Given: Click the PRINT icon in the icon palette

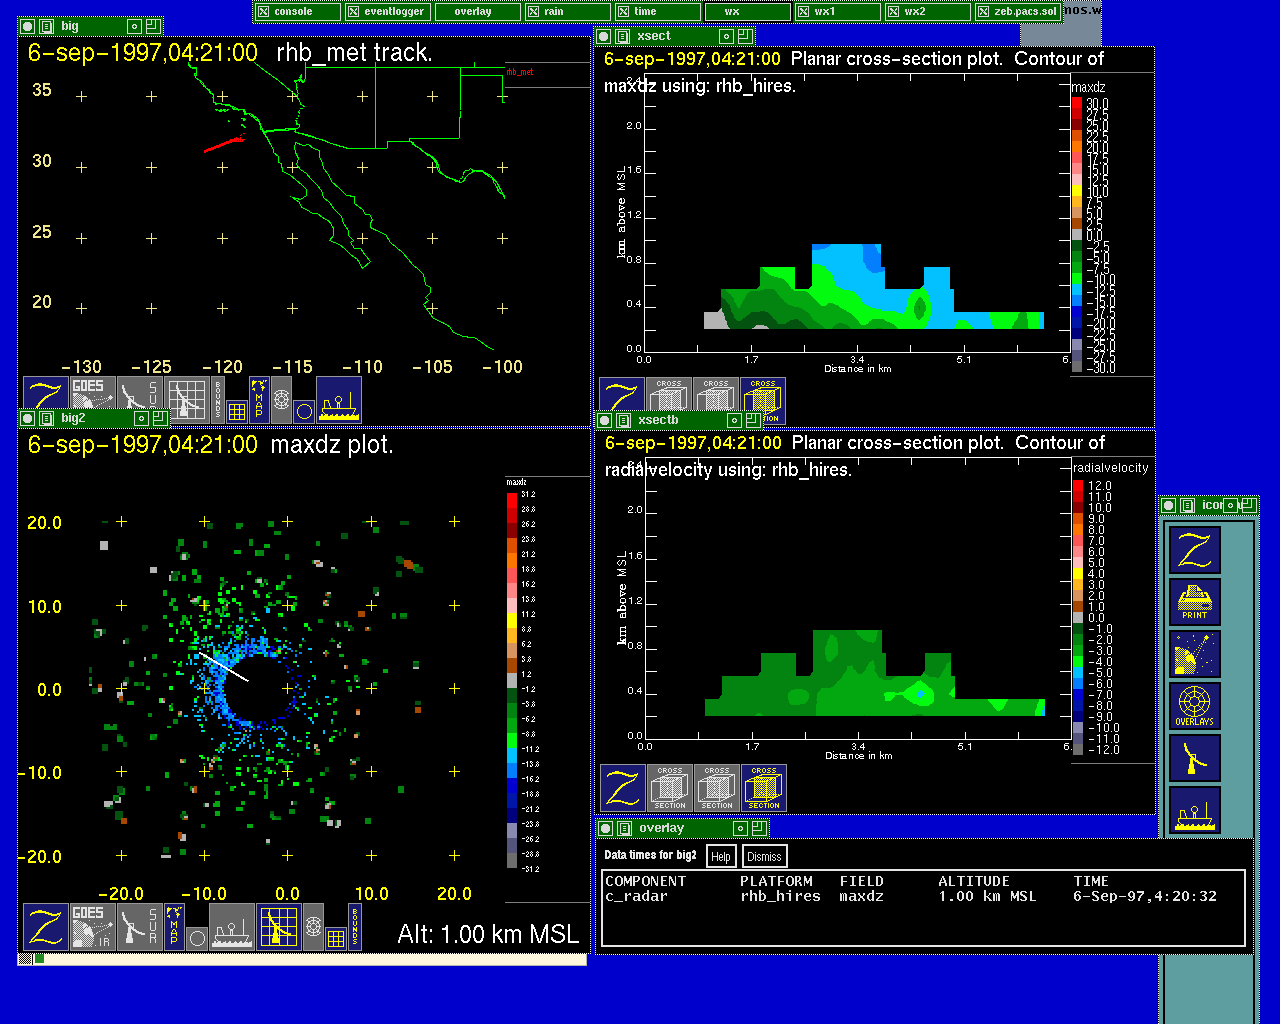Looking at the screenshot, I should [x=1194, y=601].
